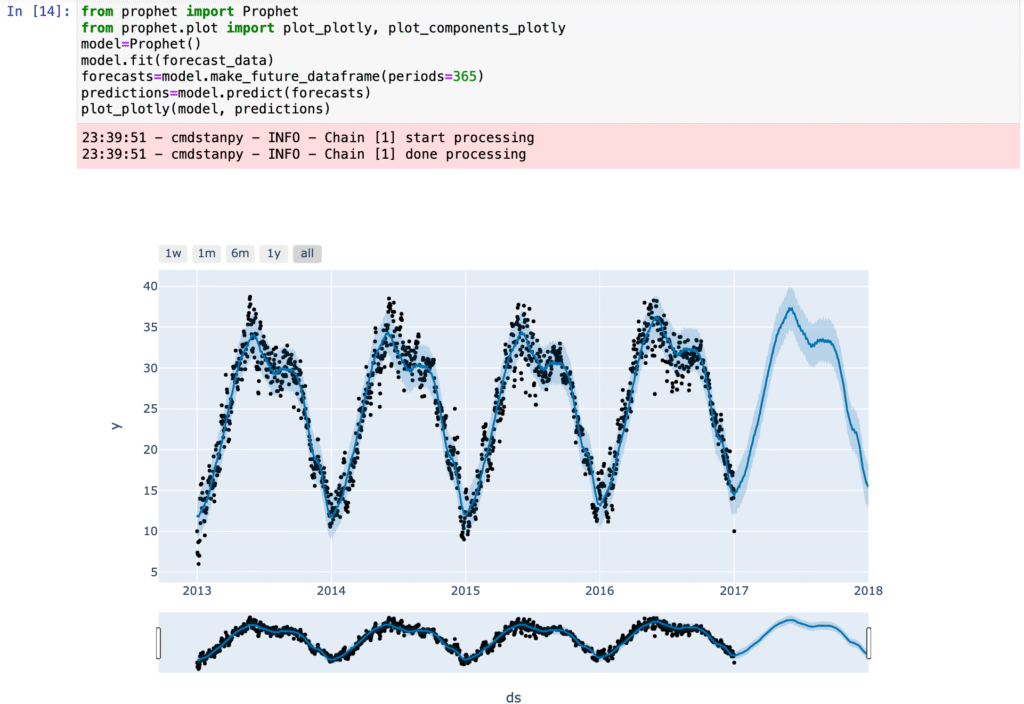Click the 'Chain [1] done processing' log line
This screenshot has height=704, width=1024.
(x=304, y=154)
